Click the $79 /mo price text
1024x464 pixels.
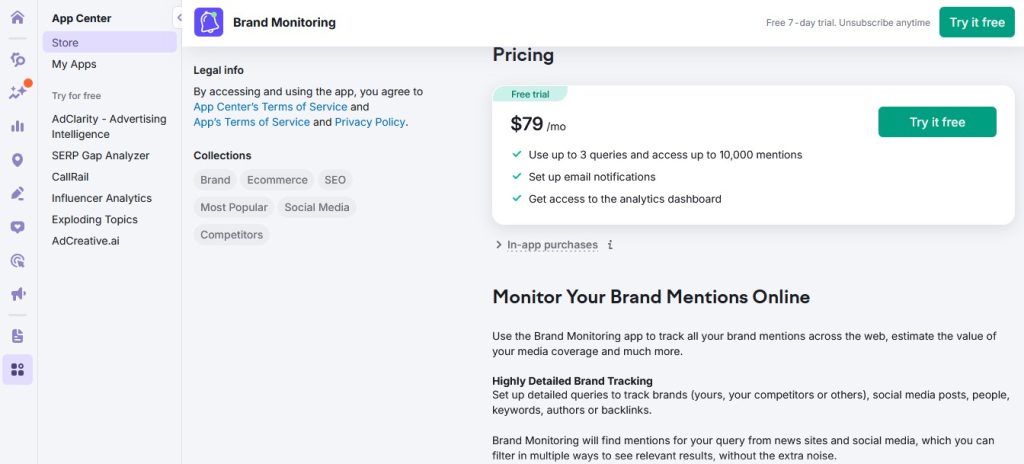coord(537,124)
